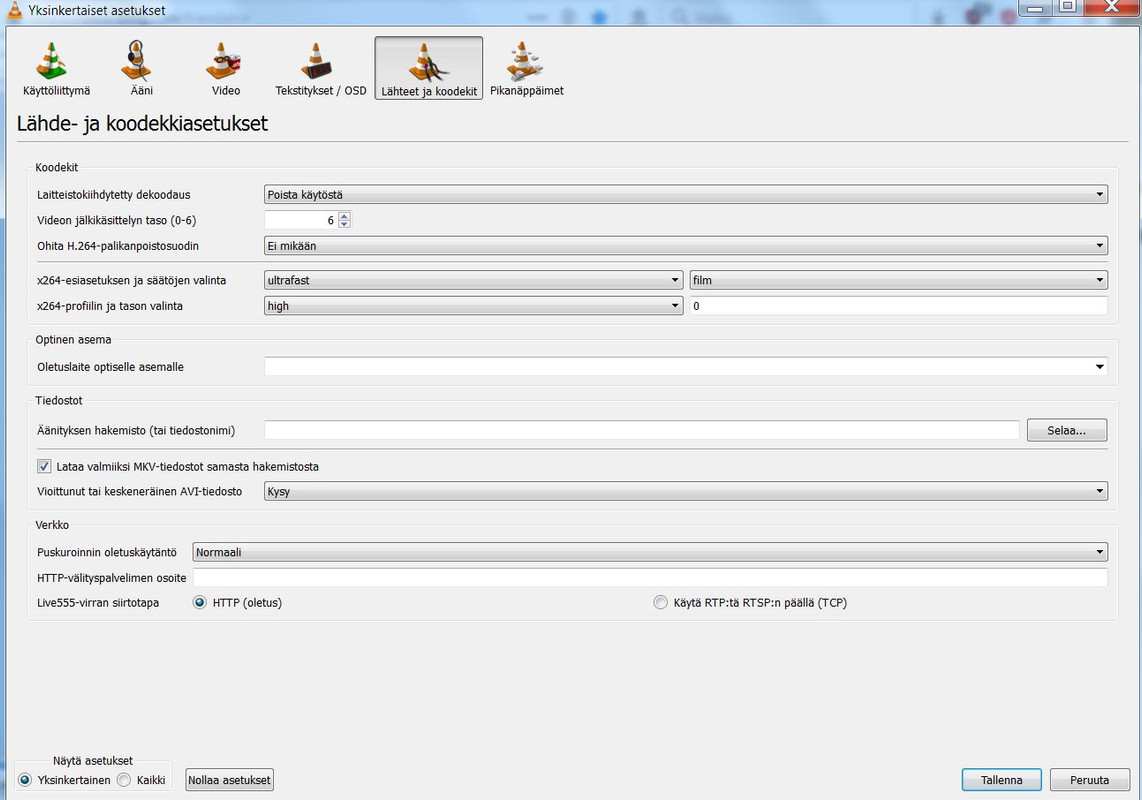This screenshot has height=800, width=1142.
Task: Open Tekstitykset / OSD settings category
Action: pos(320,68)
